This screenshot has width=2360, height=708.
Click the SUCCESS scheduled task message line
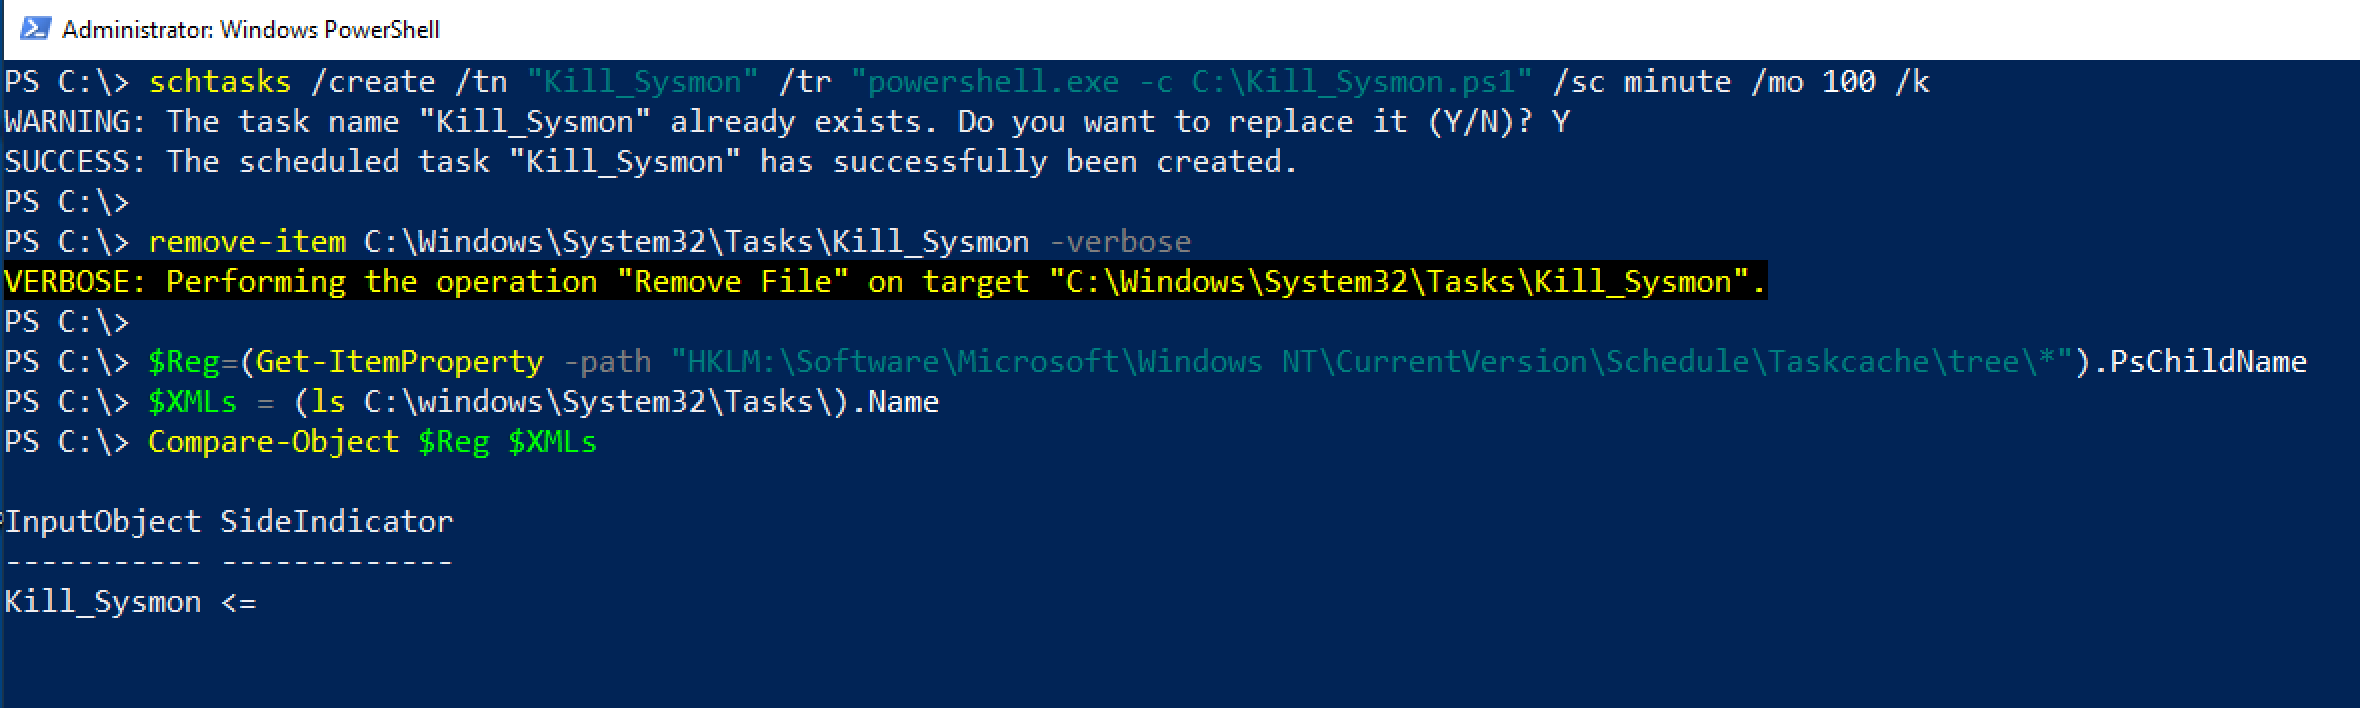point(650,162)
